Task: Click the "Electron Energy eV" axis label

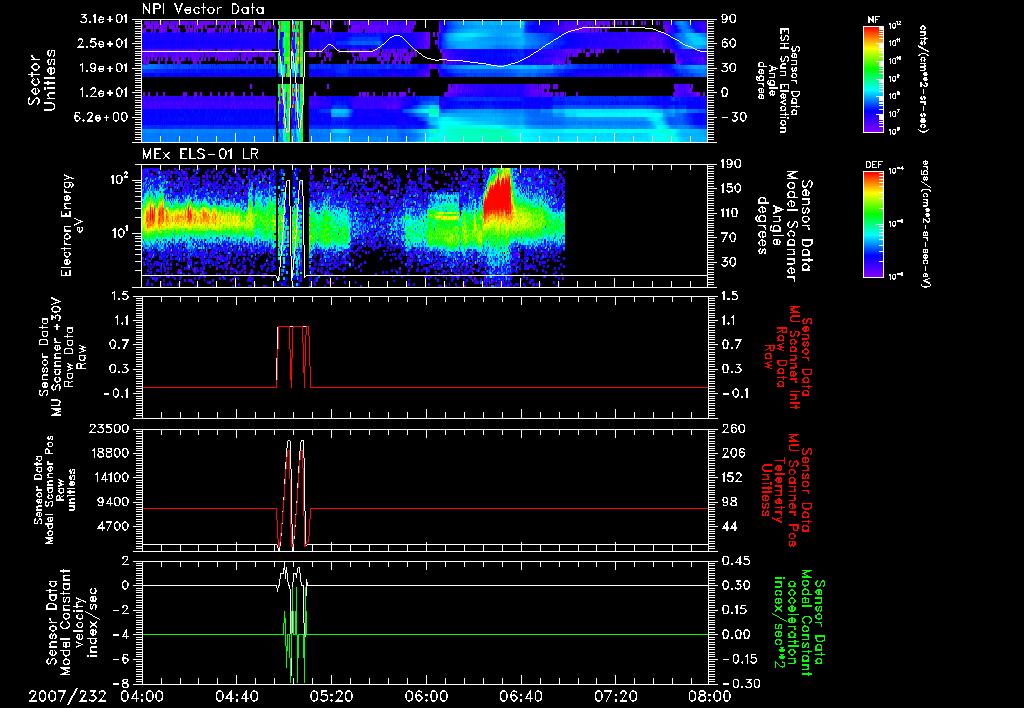Action: click(x=73, y=225)
